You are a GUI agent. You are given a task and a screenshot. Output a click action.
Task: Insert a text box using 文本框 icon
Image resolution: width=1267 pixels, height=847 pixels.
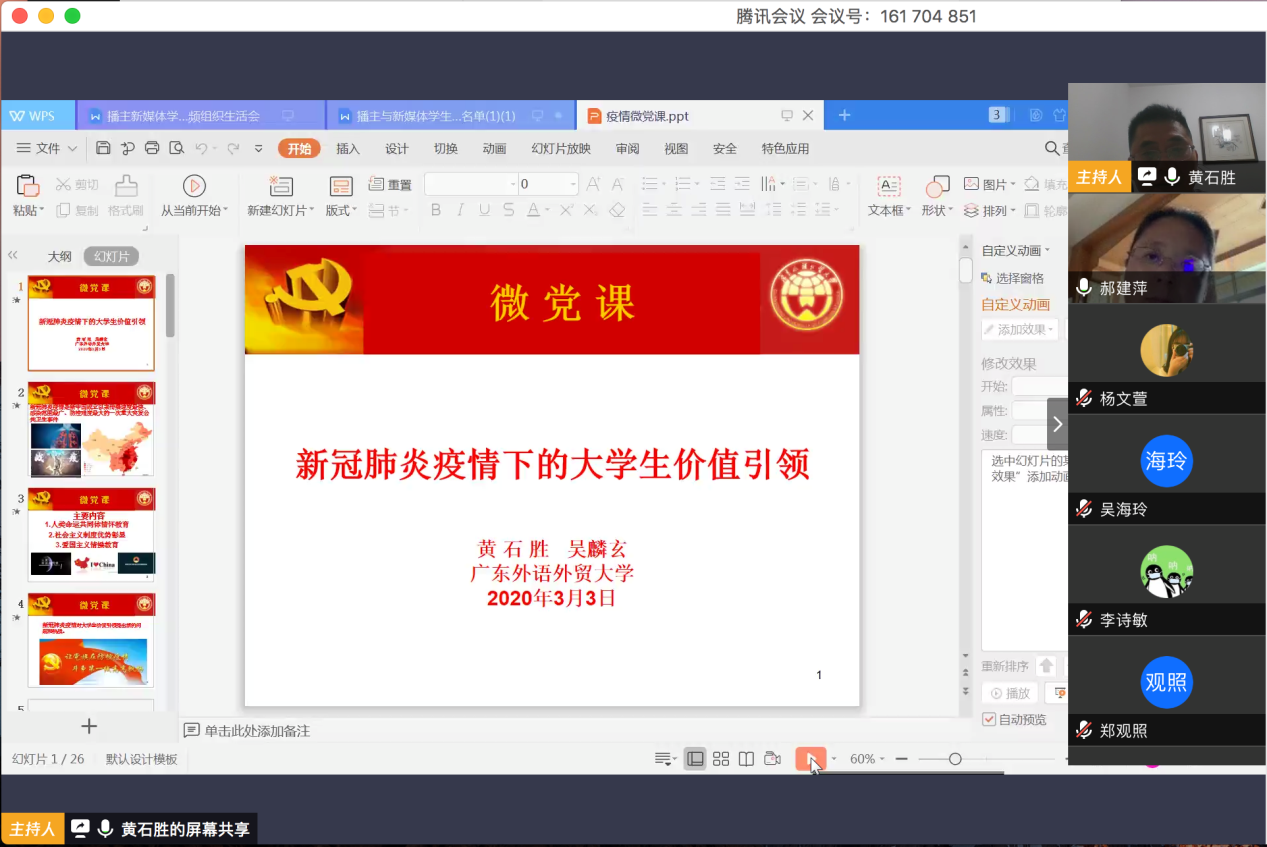pos(888,186)
